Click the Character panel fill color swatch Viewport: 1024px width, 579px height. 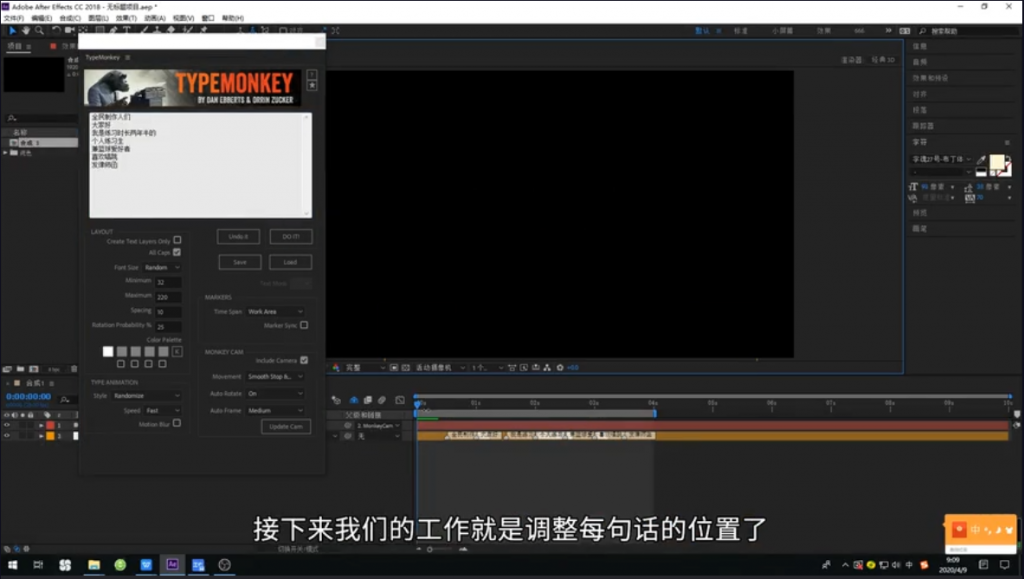click(997, 162)
